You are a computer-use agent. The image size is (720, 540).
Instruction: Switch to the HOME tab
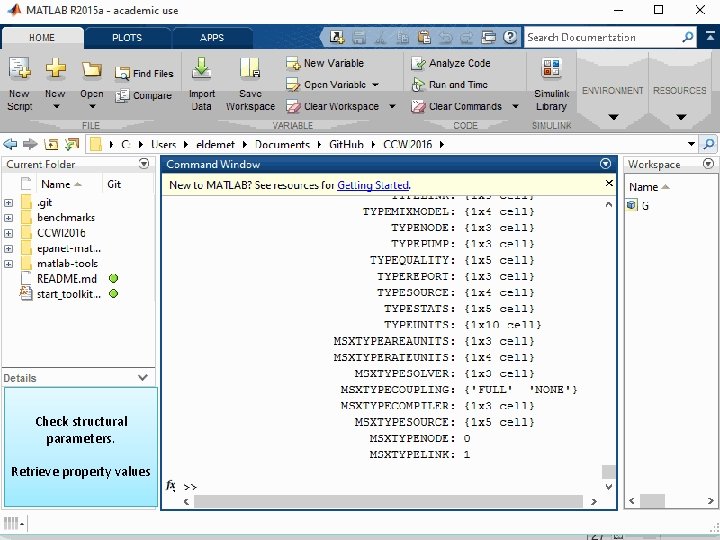[x=42, y=38]
